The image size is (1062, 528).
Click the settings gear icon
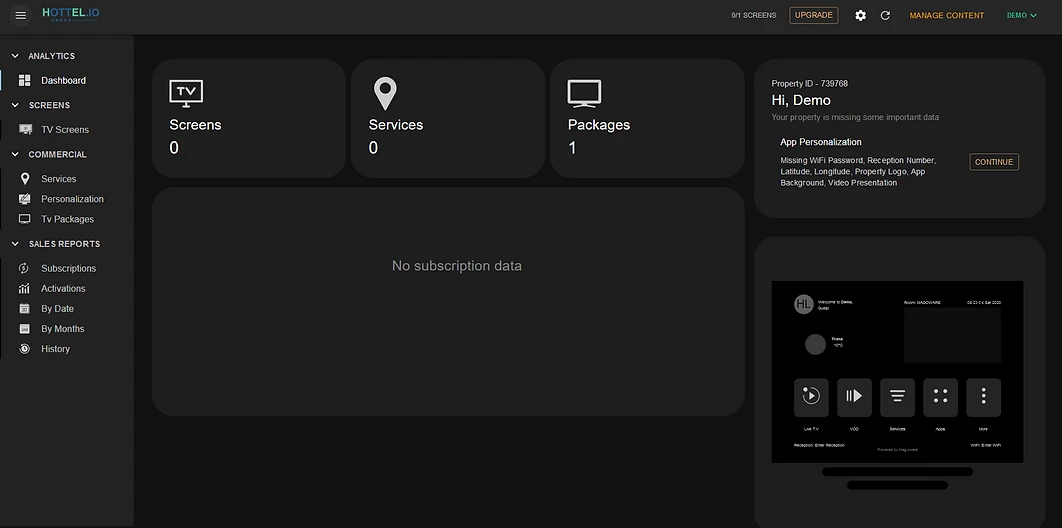(x=860, y=15)
